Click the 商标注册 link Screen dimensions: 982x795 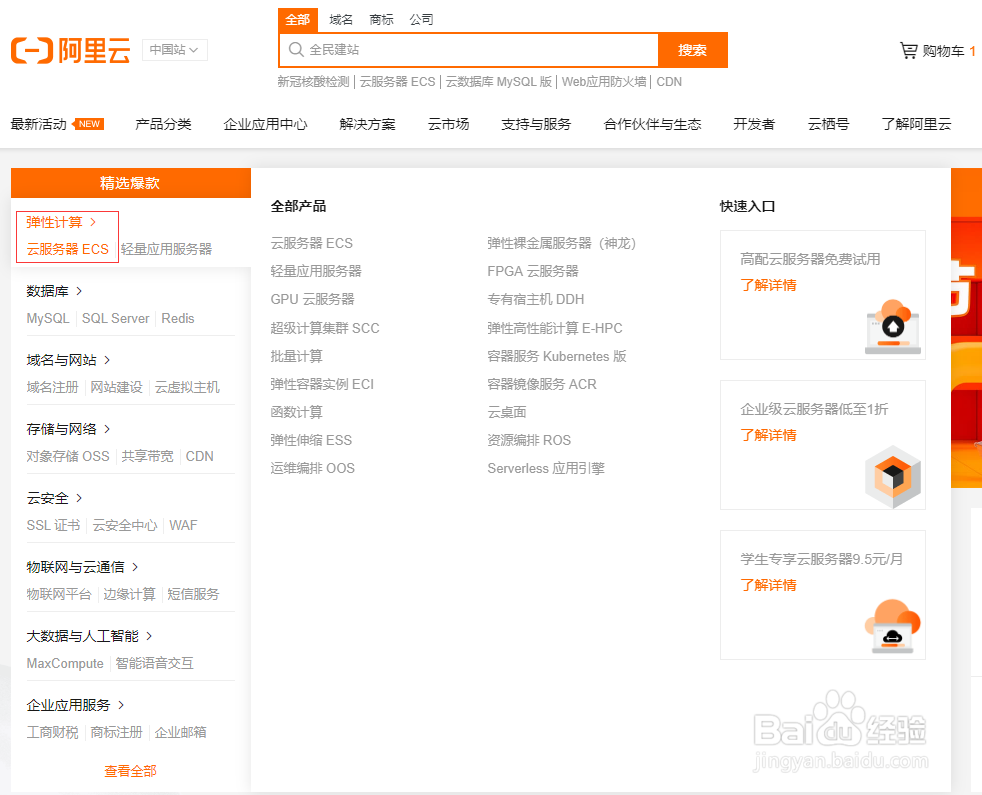point(116,732)
